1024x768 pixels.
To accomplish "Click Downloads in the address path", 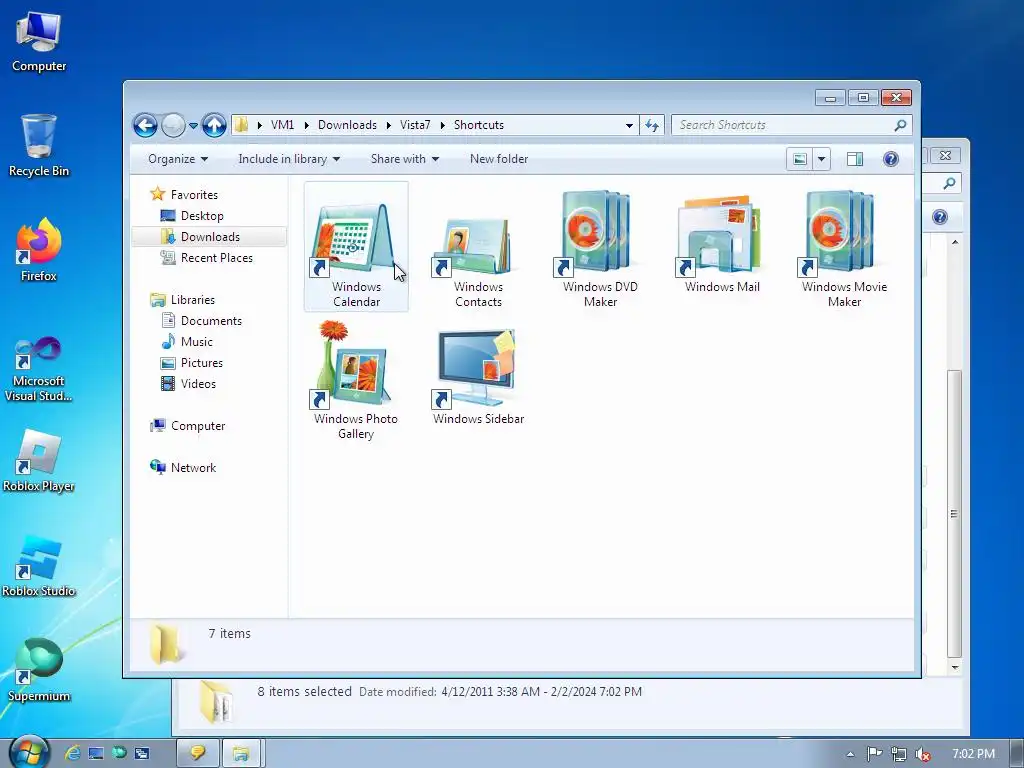I will point(347,125).
